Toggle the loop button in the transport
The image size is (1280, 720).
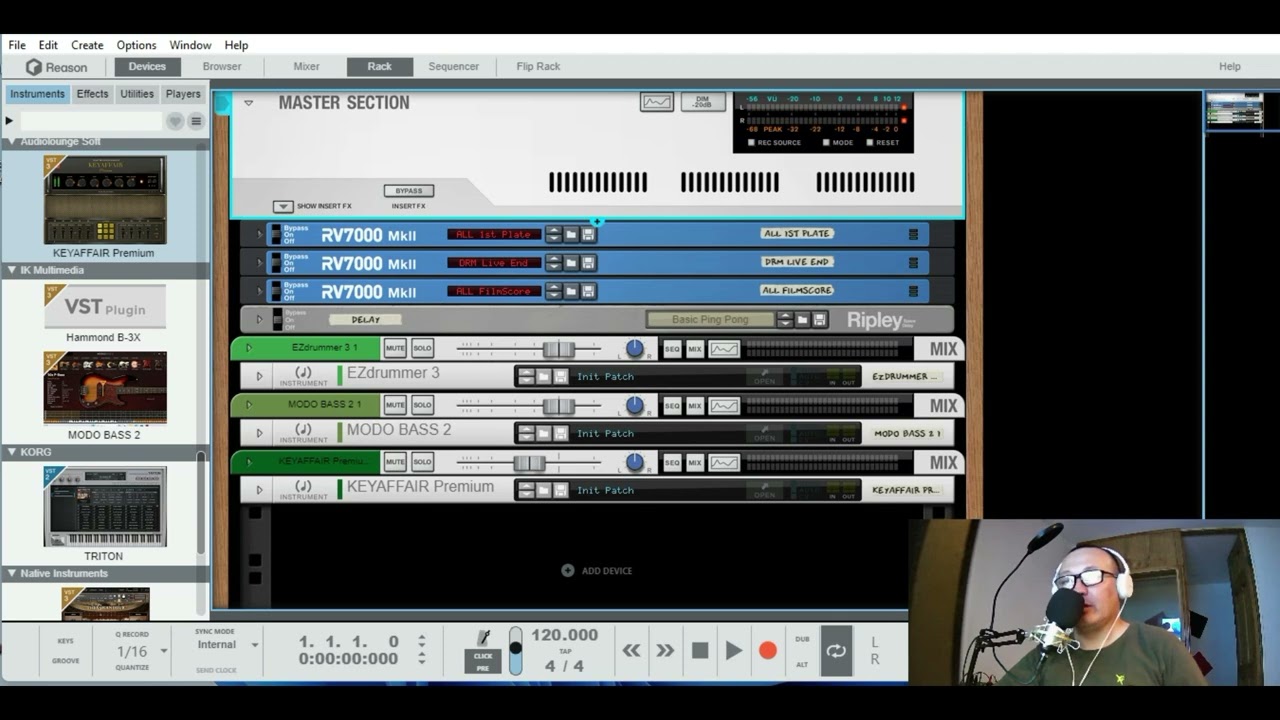point(836,651)
